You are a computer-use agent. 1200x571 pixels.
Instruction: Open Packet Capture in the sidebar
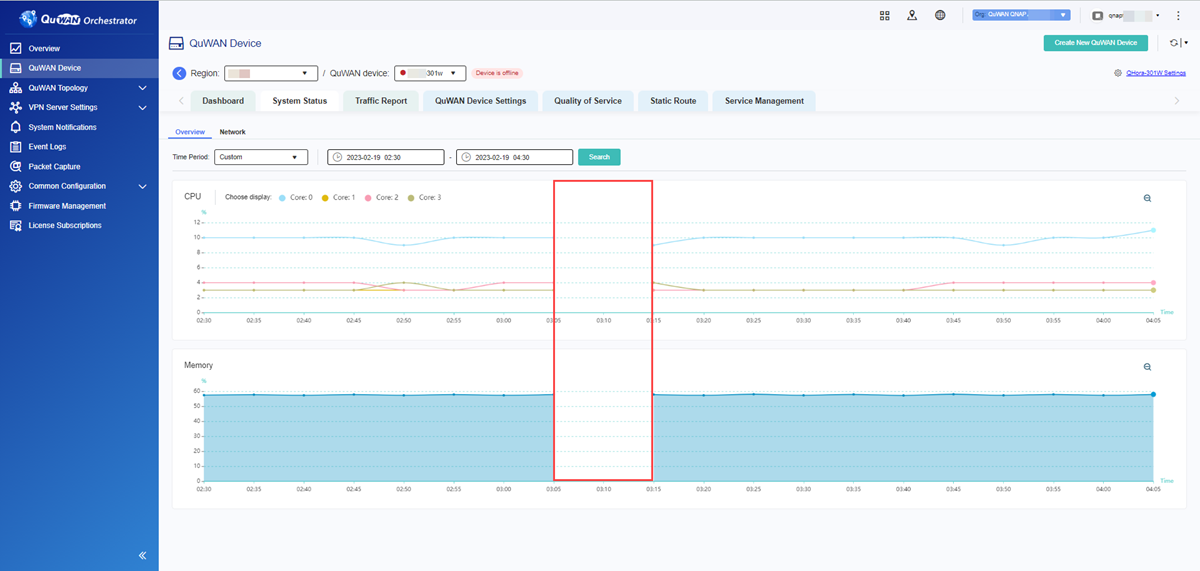coord(79,166)
